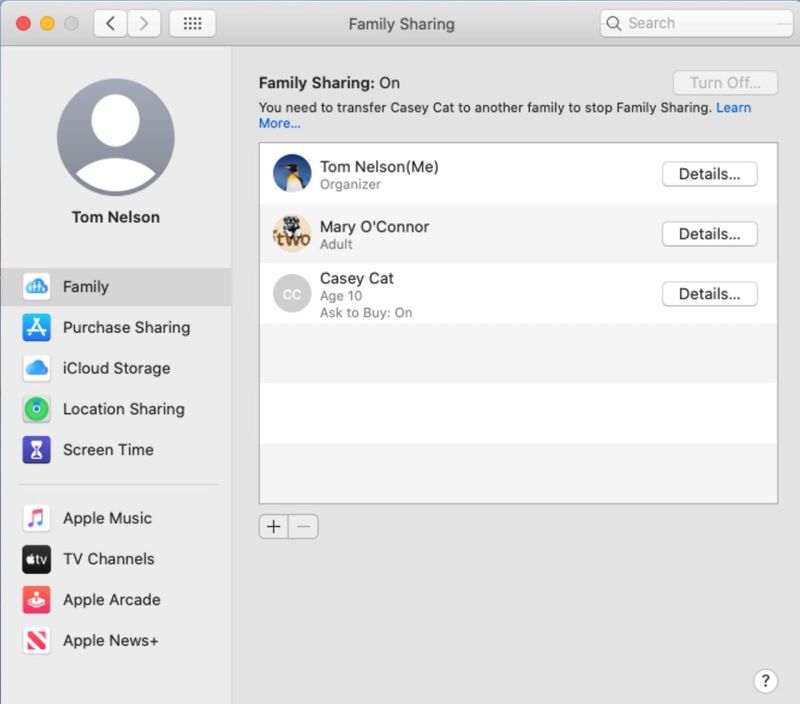Image resolution: width=800 pixels, height=704 pixels.
Task: Close the window with the red button
Action: (23, 23)
